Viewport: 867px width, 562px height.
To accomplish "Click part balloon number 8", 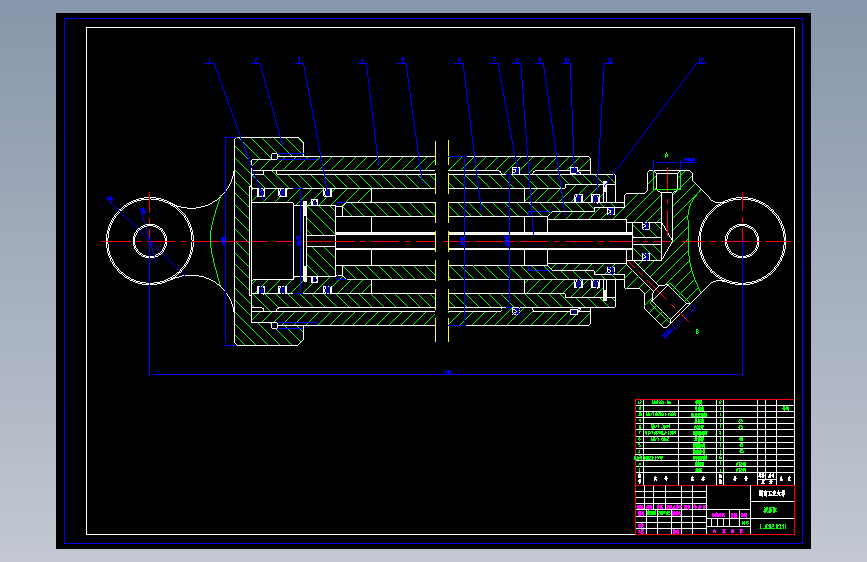I will coord(517,60).
